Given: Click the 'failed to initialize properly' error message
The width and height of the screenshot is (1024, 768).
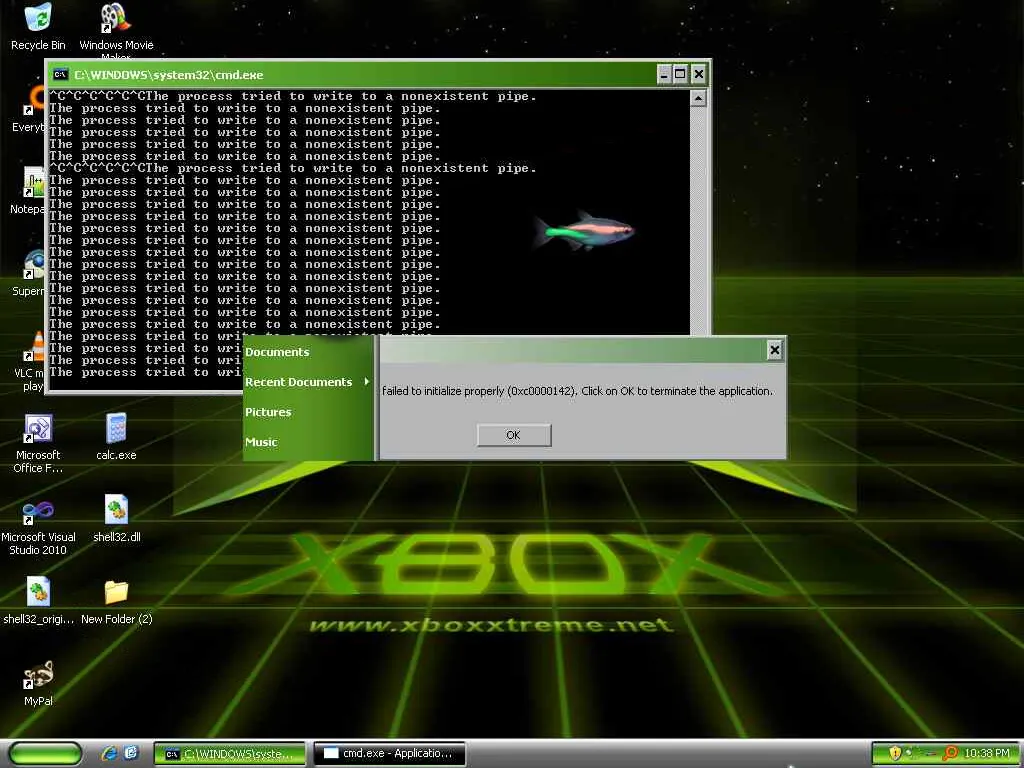Looking at the screenshot, I should 577,391.
